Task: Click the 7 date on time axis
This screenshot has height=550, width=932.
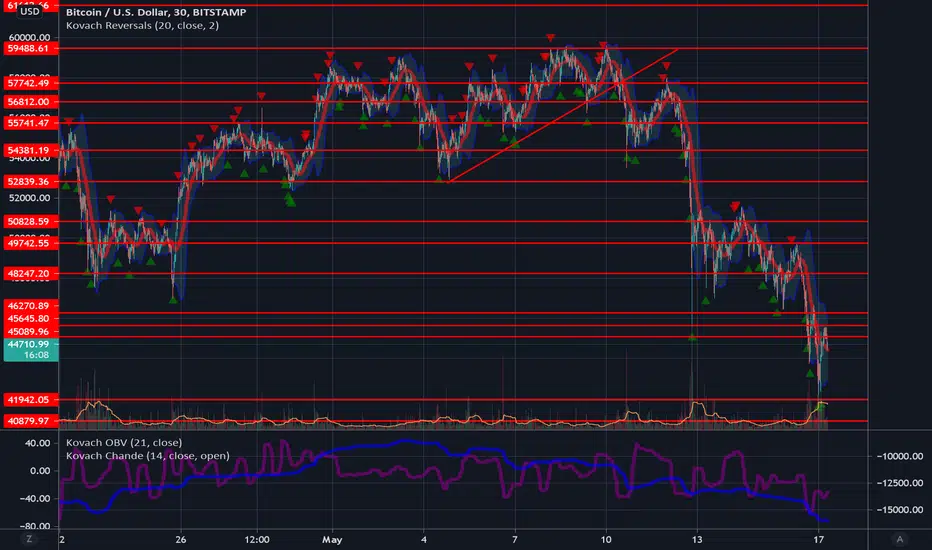Action: coord(515,540)
